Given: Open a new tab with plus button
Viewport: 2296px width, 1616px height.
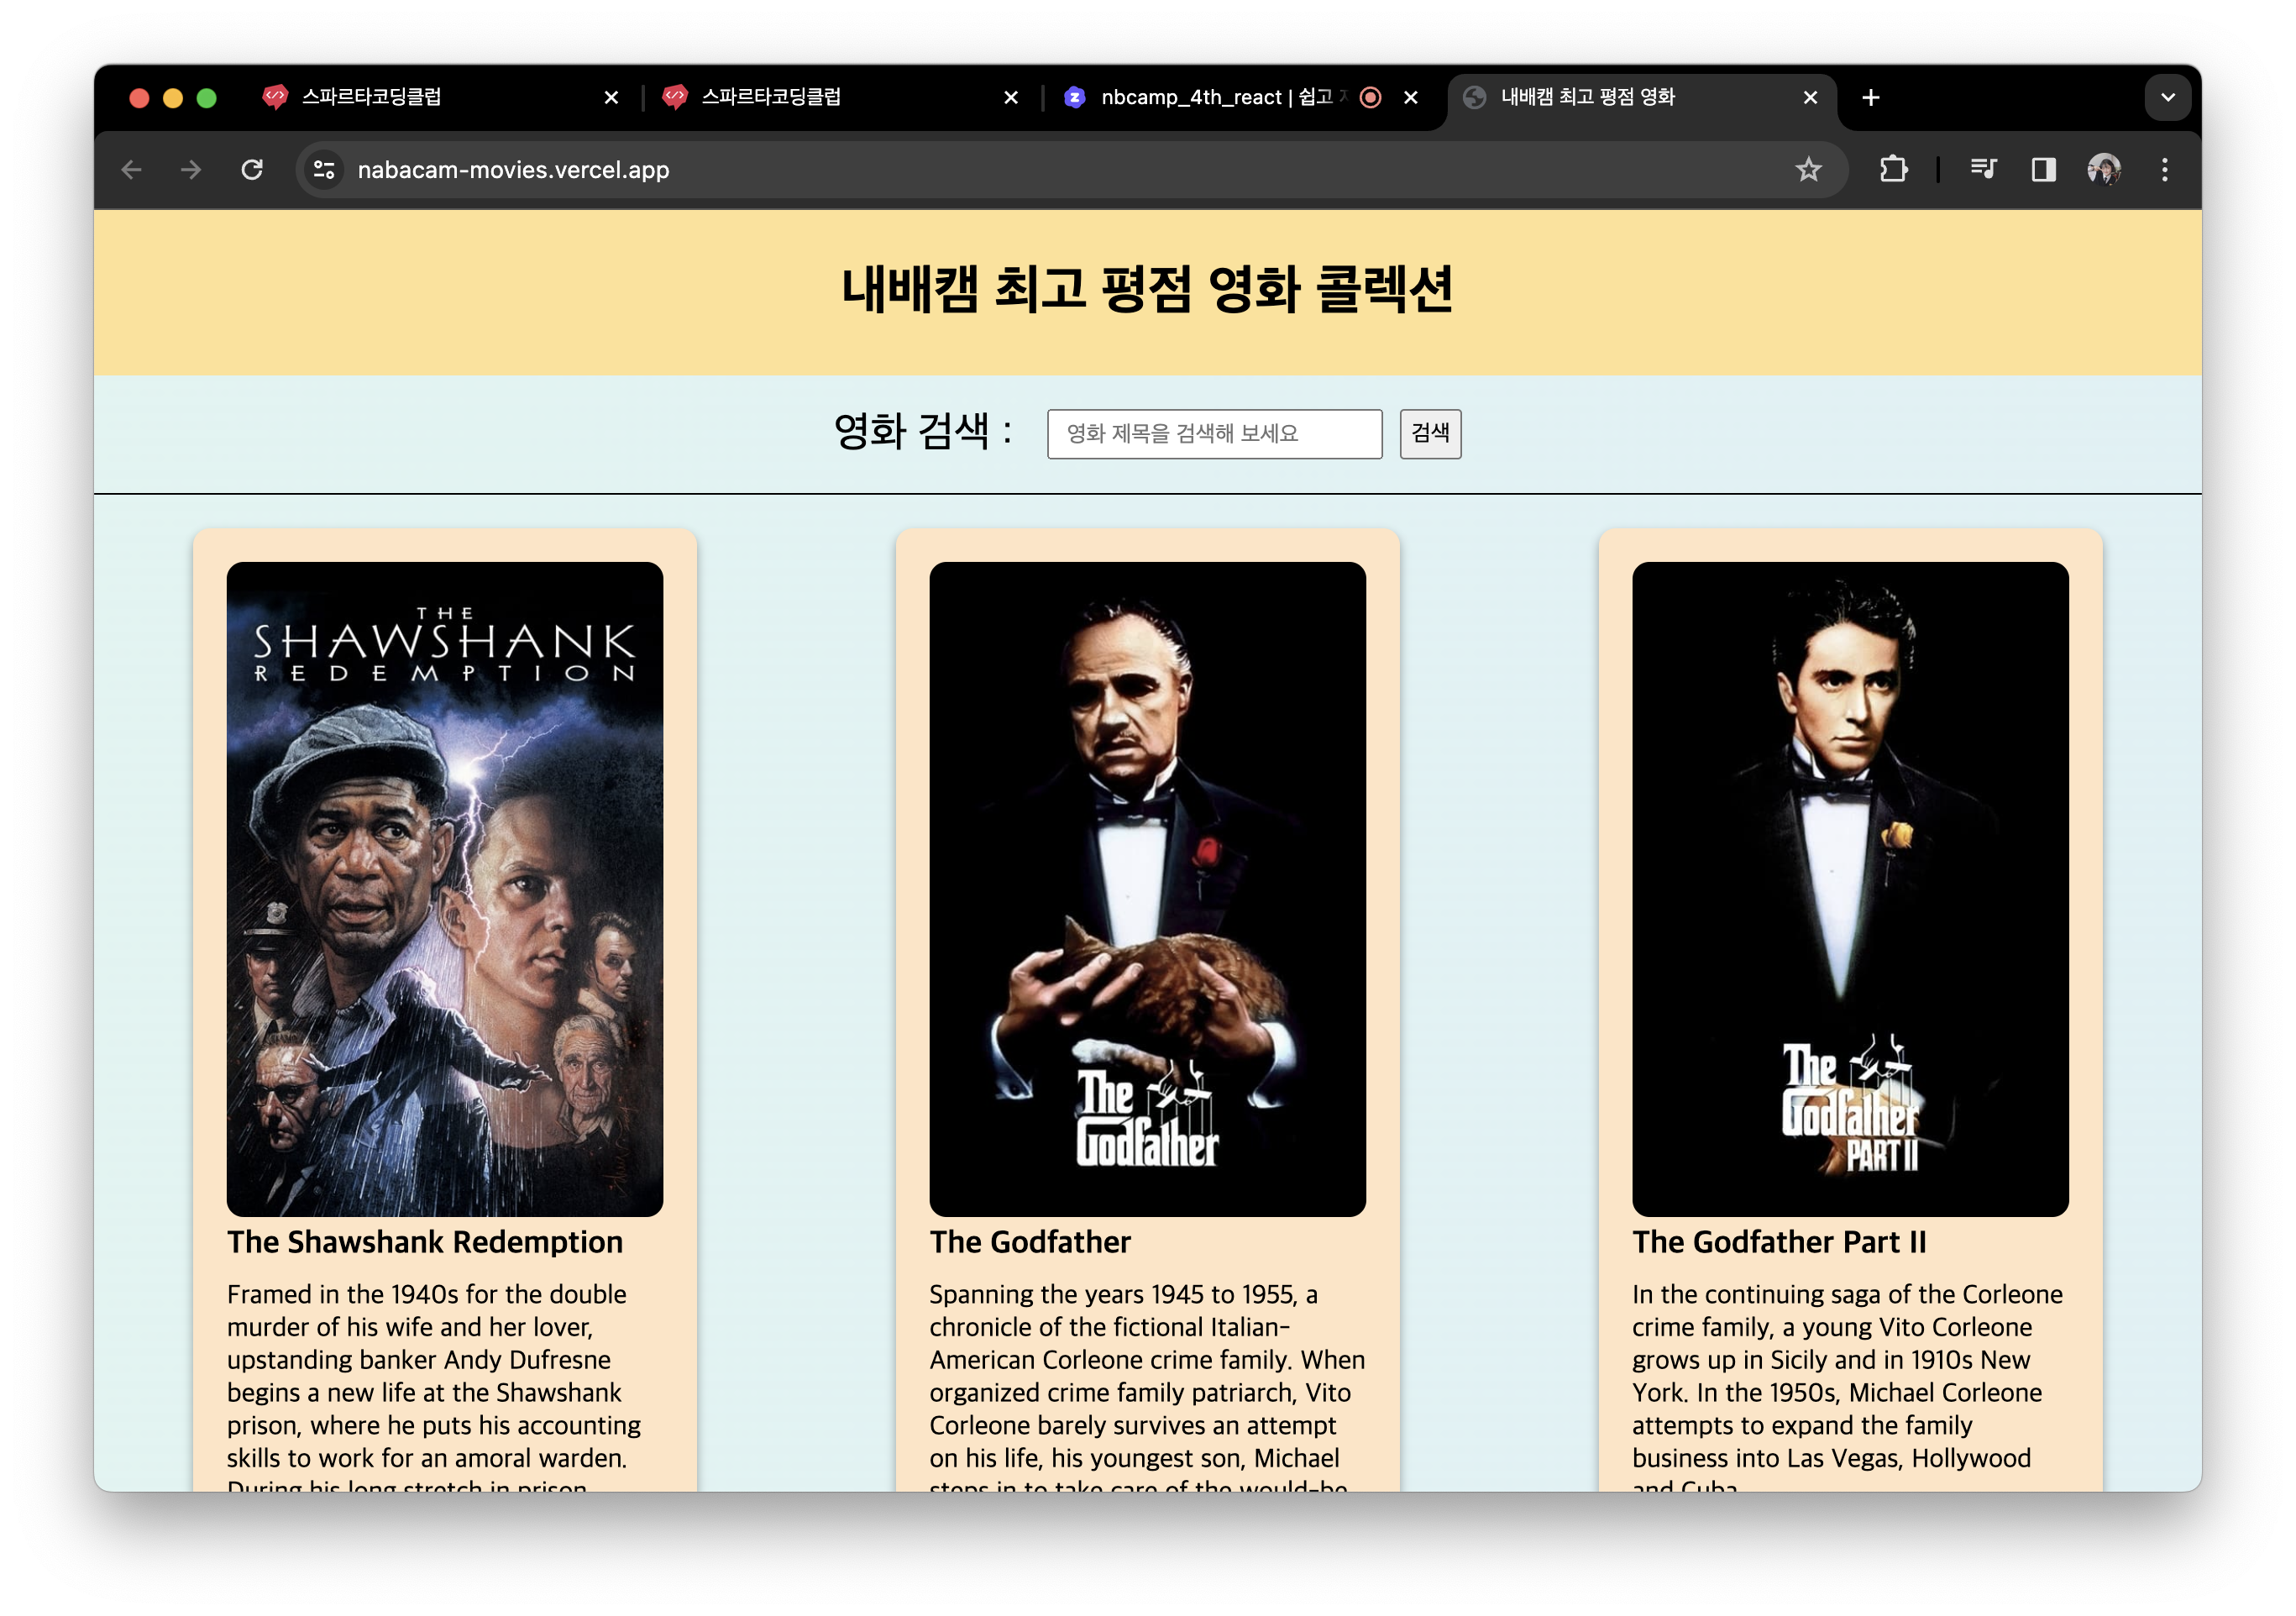Looking at the screenshot, I should pyautogui.click(x=1871, y=97).
